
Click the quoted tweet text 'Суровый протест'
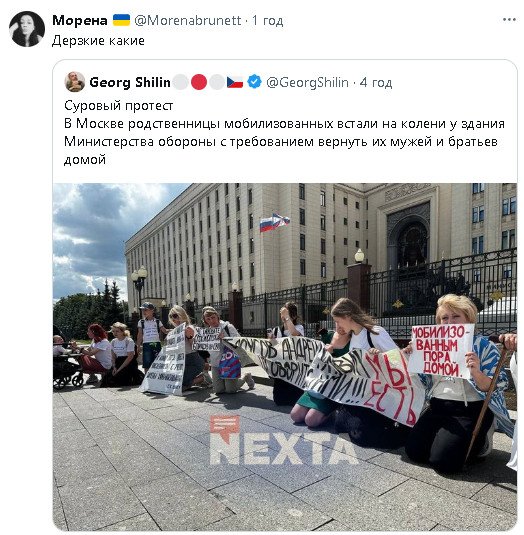[x=119, y=105]
